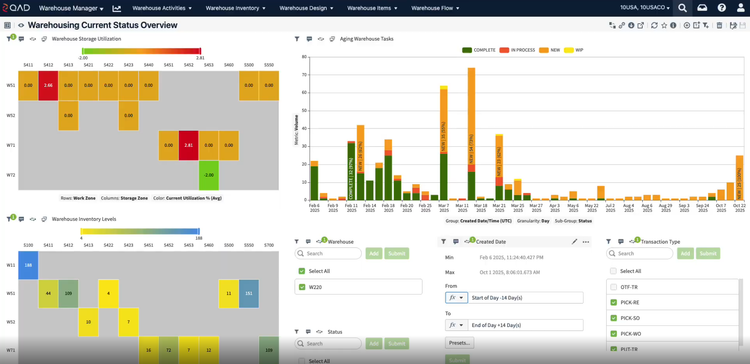The image size is (750, 364).
Task: Open the global search magnifier icon
Action: (x=683, y=8)
